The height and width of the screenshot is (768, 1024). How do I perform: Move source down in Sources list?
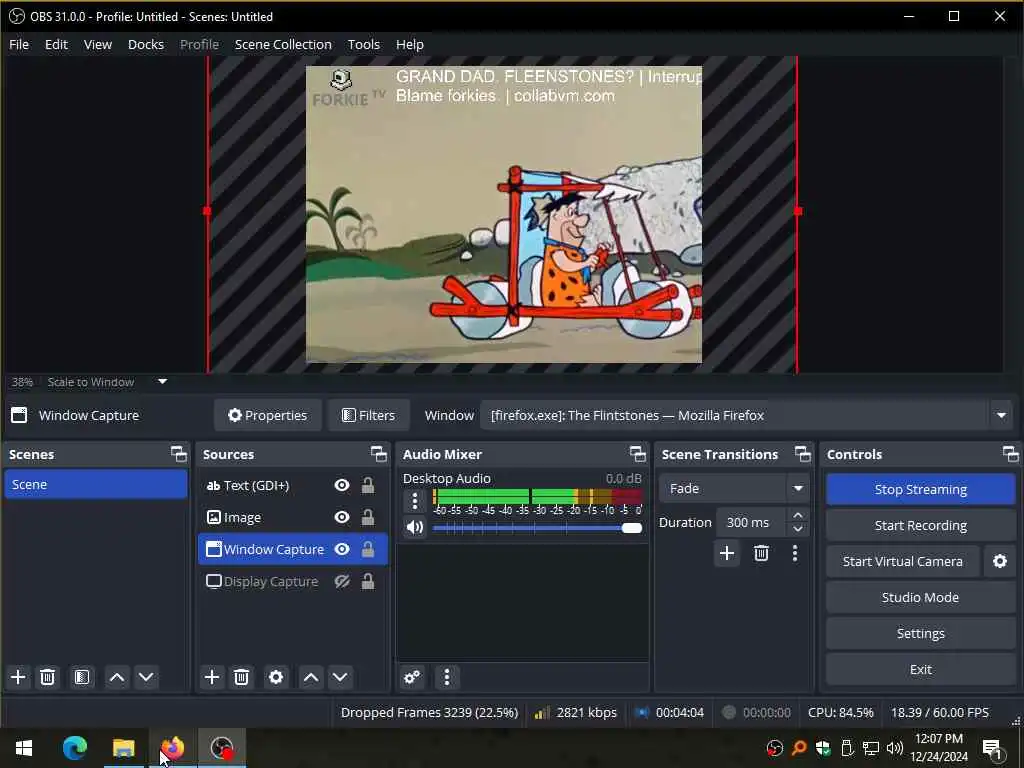point(340,677)
